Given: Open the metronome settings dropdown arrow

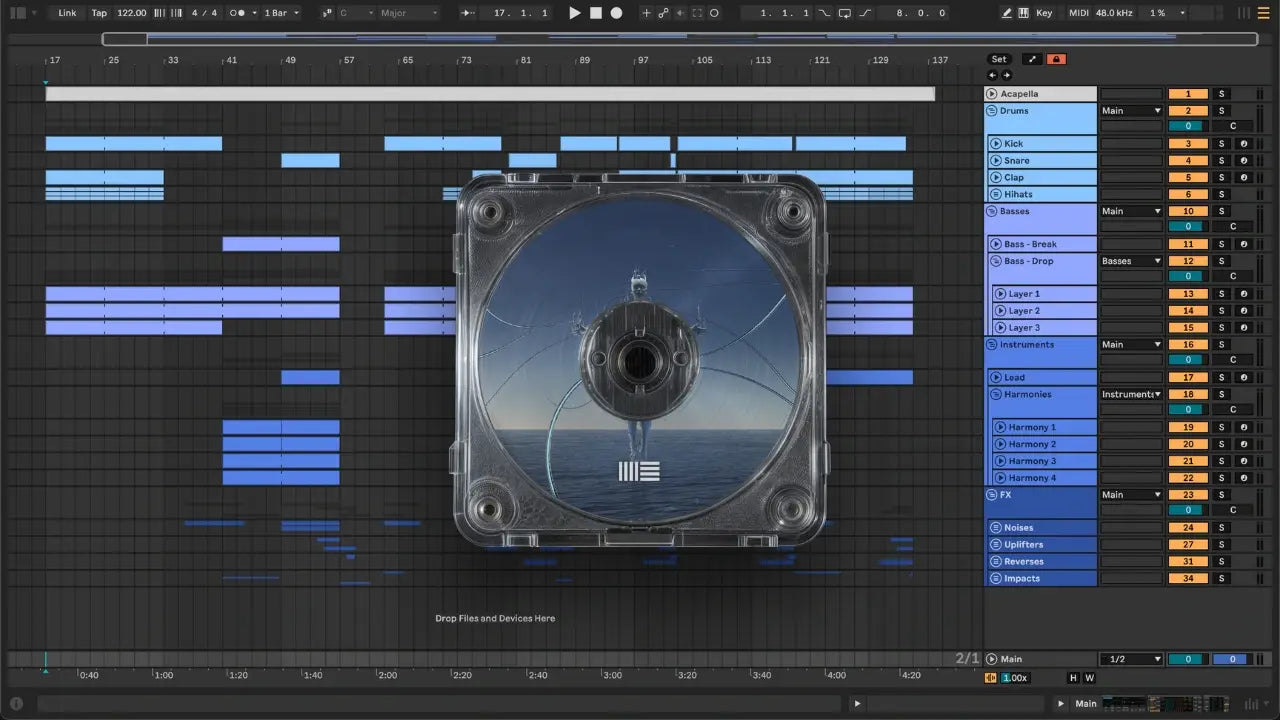Looking at the screenshot, I should point(255,13).
